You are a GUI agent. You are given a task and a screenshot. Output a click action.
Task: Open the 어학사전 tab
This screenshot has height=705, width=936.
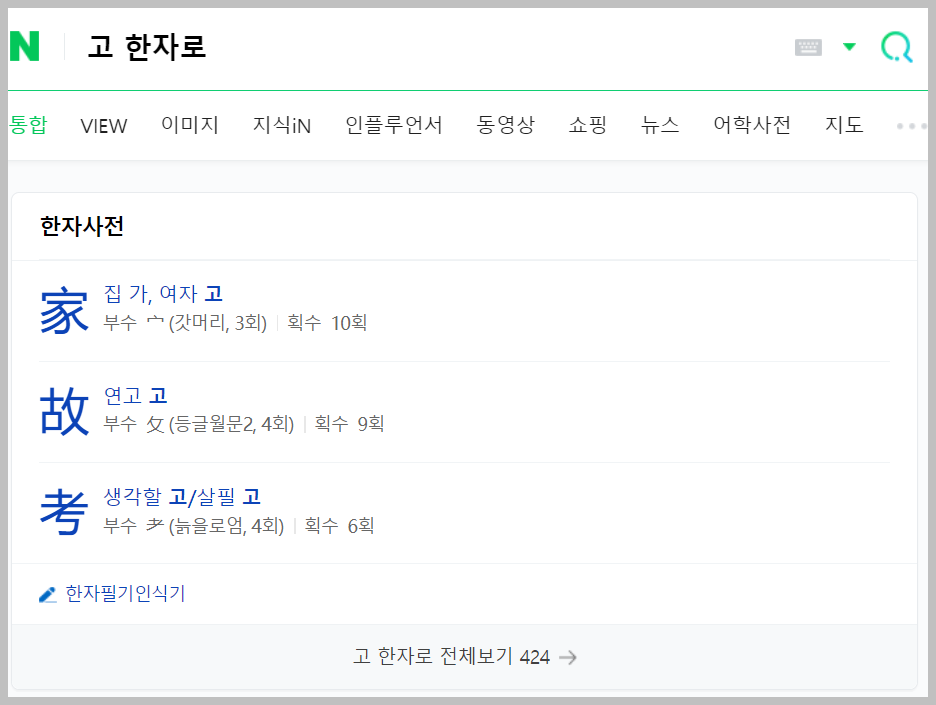752,125
